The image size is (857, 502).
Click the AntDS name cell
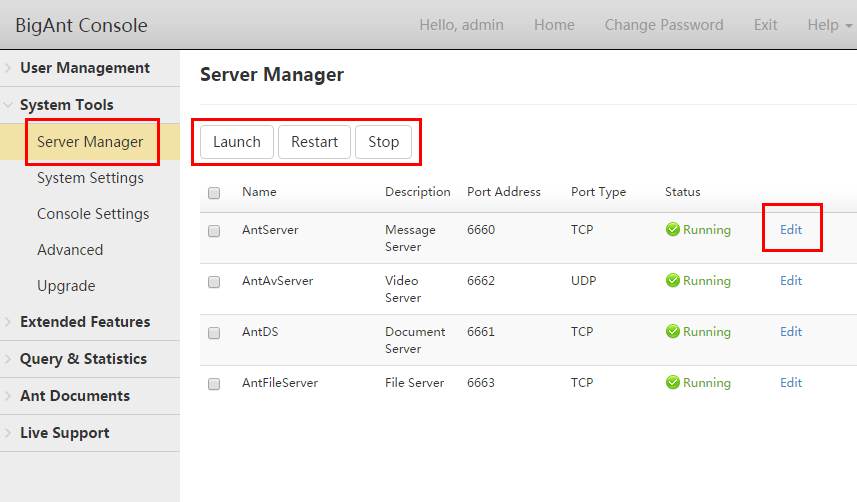260,331
